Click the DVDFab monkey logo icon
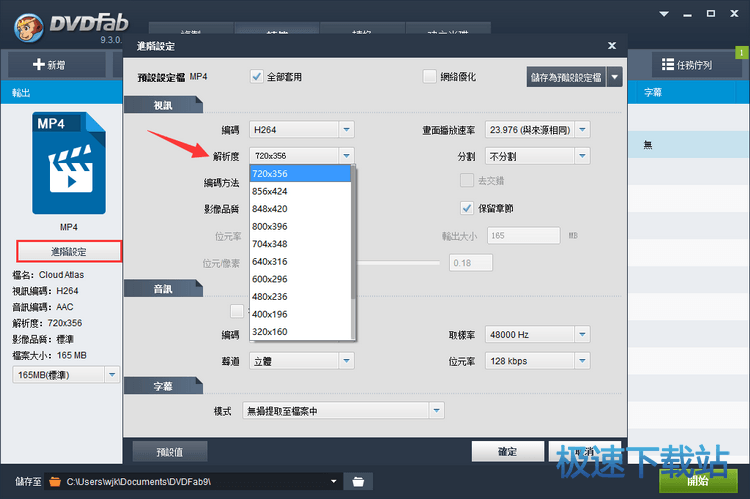Image resolution: width=750 pixels, height=499 pixels. click(29, 27)
